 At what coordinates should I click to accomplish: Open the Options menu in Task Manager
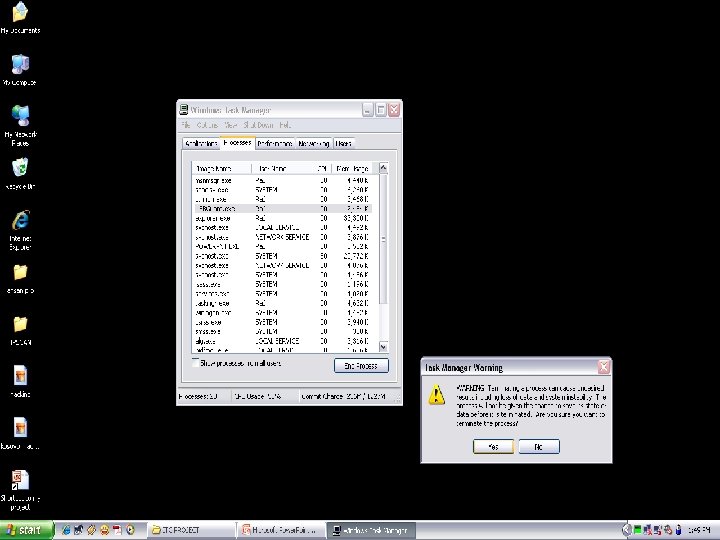coord(207,125)
